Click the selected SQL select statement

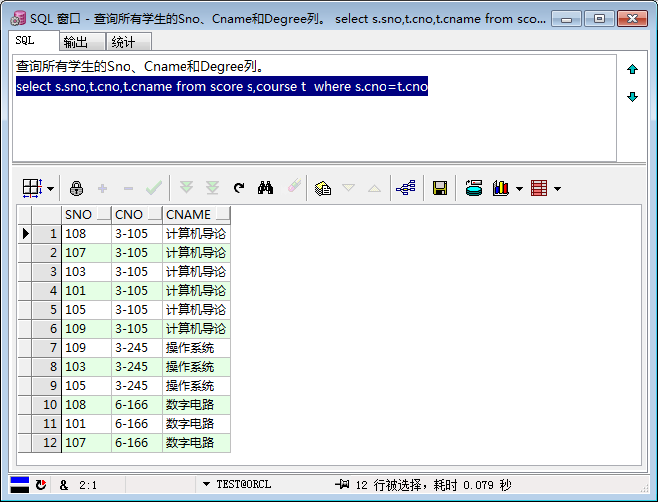222,86
